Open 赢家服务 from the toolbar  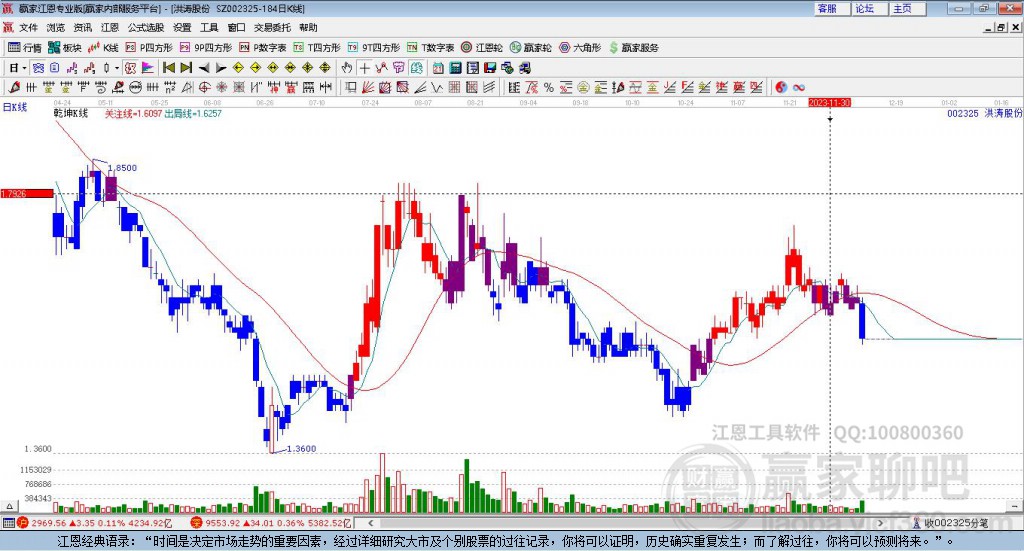click(x=633, y=48)
